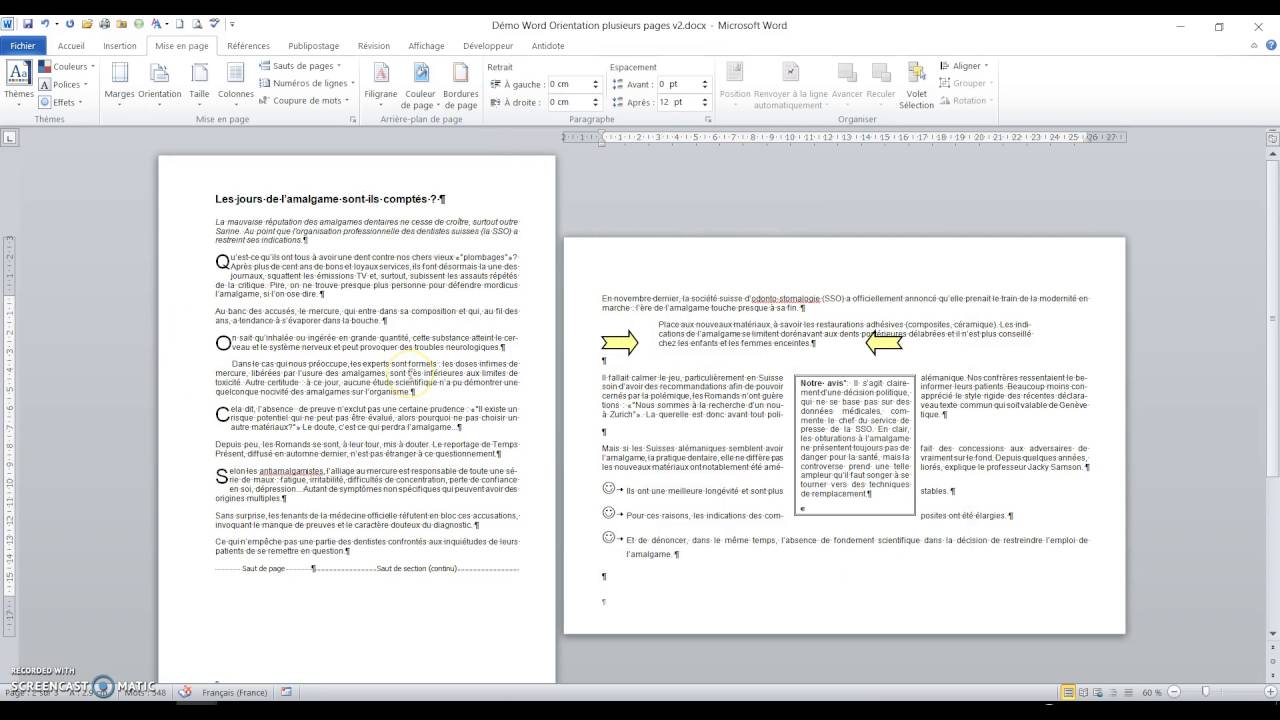This screenshot has width=1280, height=720.
Task: Click 60 % zoom level button
Action: click(1152, 692)
